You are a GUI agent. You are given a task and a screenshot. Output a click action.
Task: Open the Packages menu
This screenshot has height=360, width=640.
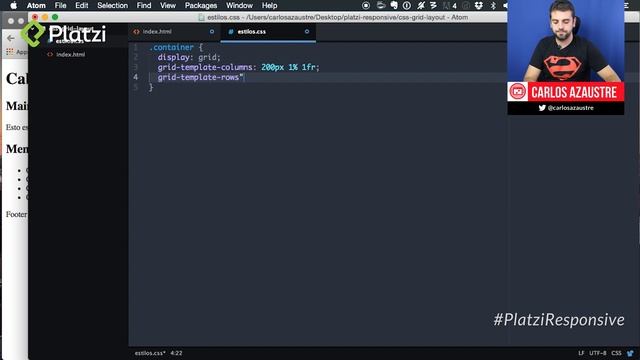tap(201, 5)
